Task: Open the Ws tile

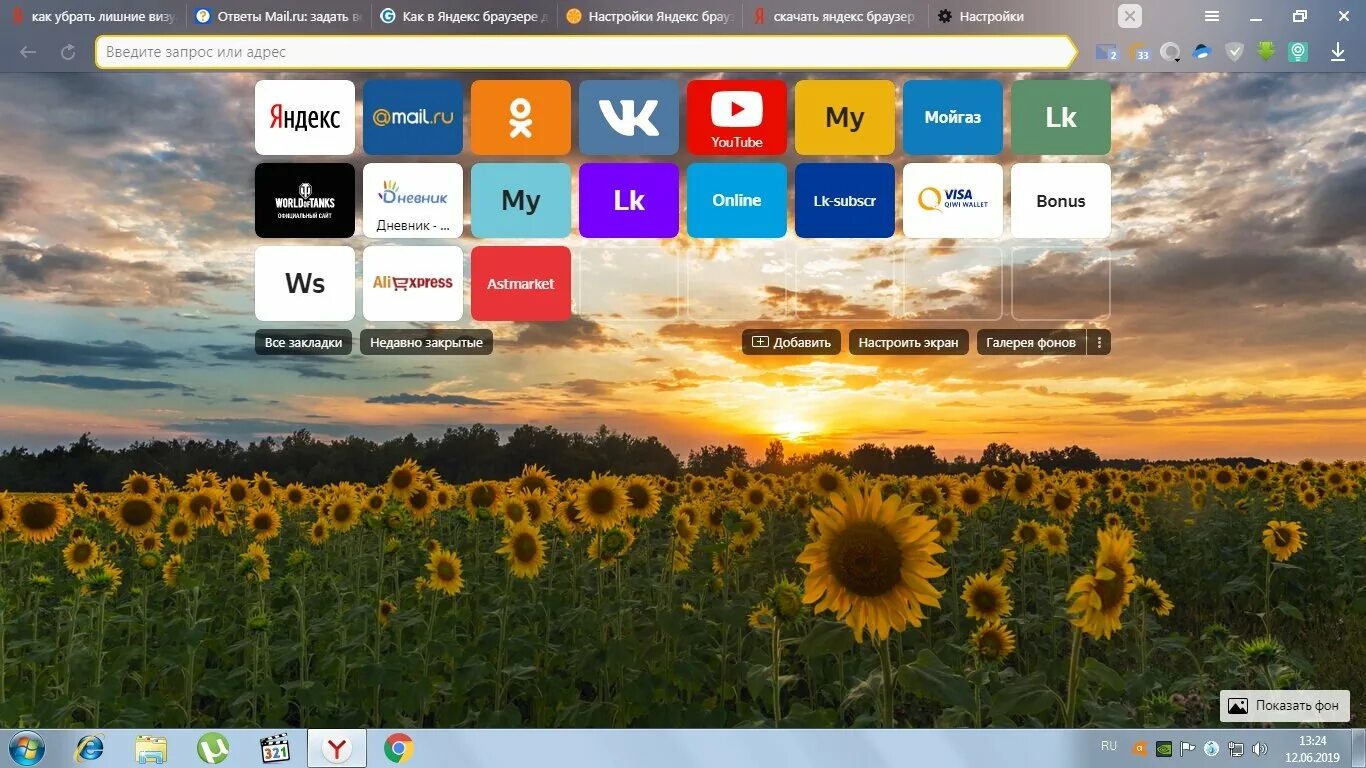Action: tap(305, 283)
